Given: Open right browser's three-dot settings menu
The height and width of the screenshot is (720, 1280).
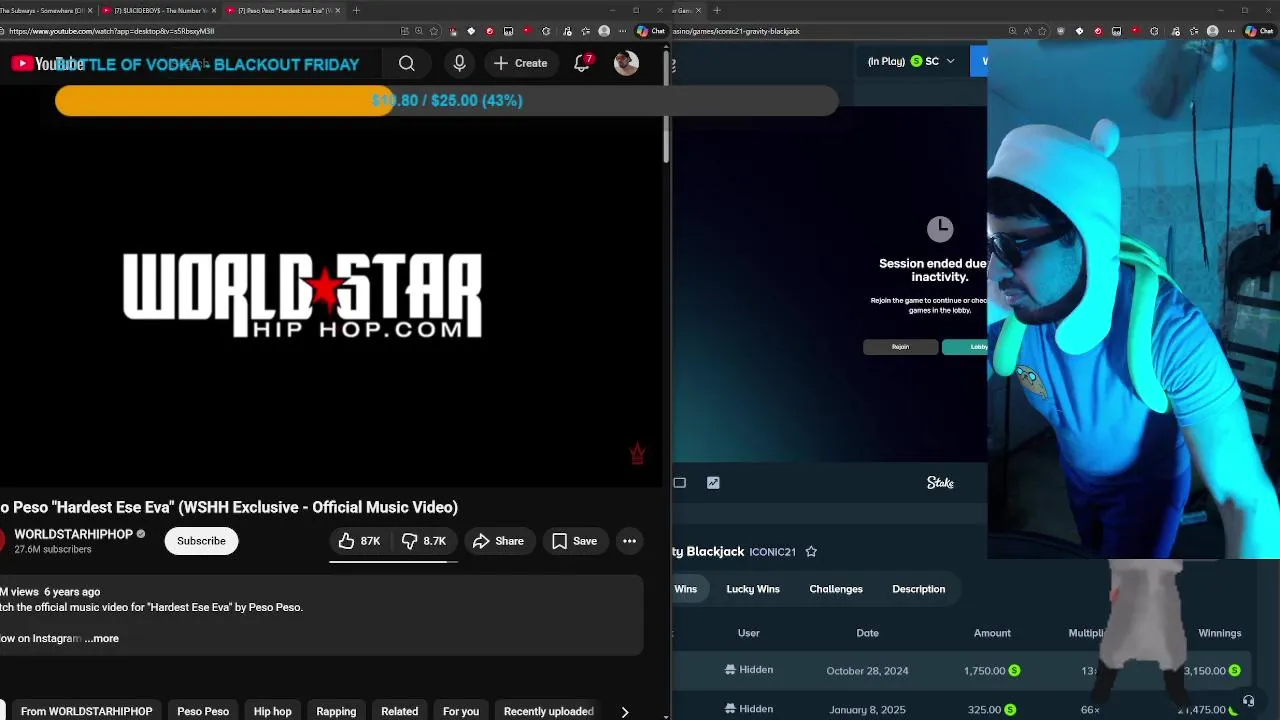Looking at the screenshot, I should click(x=1231, y=31).
